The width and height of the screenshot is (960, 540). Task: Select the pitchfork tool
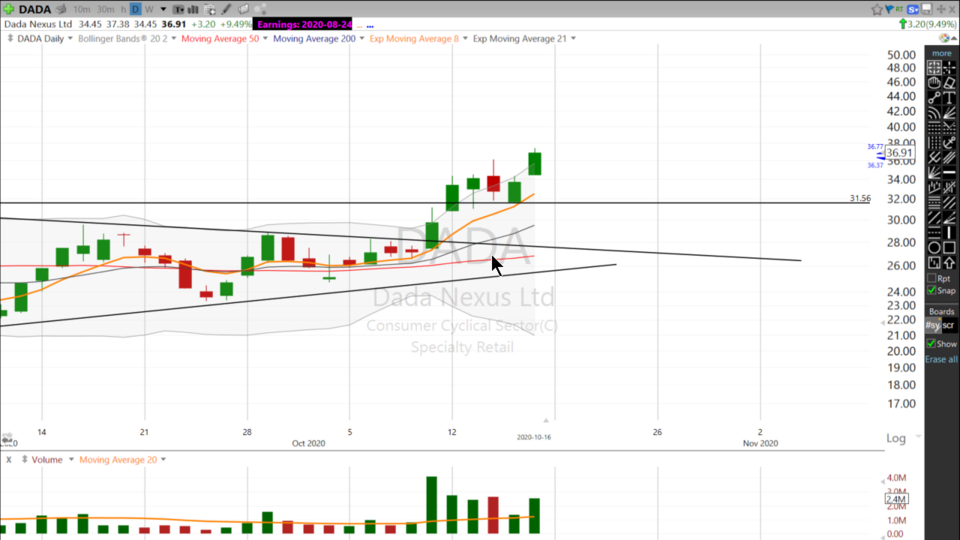pos(934,158)
